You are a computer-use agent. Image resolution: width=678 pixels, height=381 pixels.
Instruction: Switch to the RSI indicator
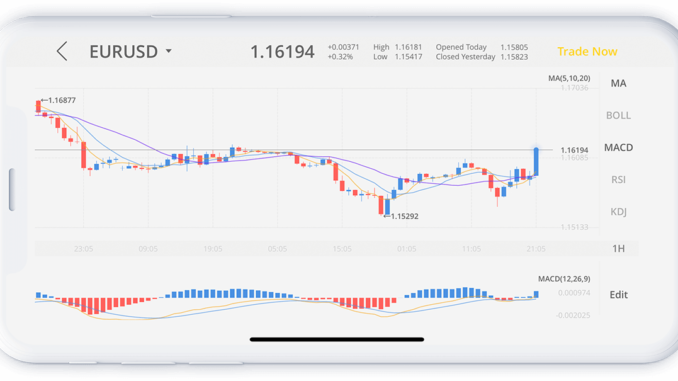tap(618, 179)
